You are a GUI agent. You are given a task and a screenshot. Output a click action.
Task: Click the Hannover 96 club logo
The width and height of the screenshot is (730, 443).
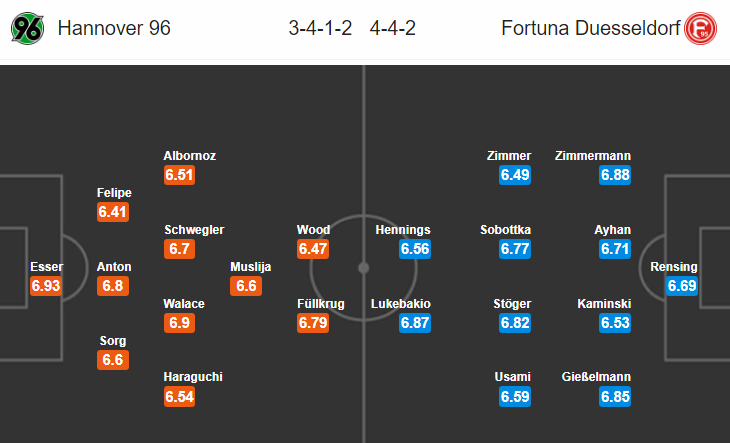tap(27, 28)
